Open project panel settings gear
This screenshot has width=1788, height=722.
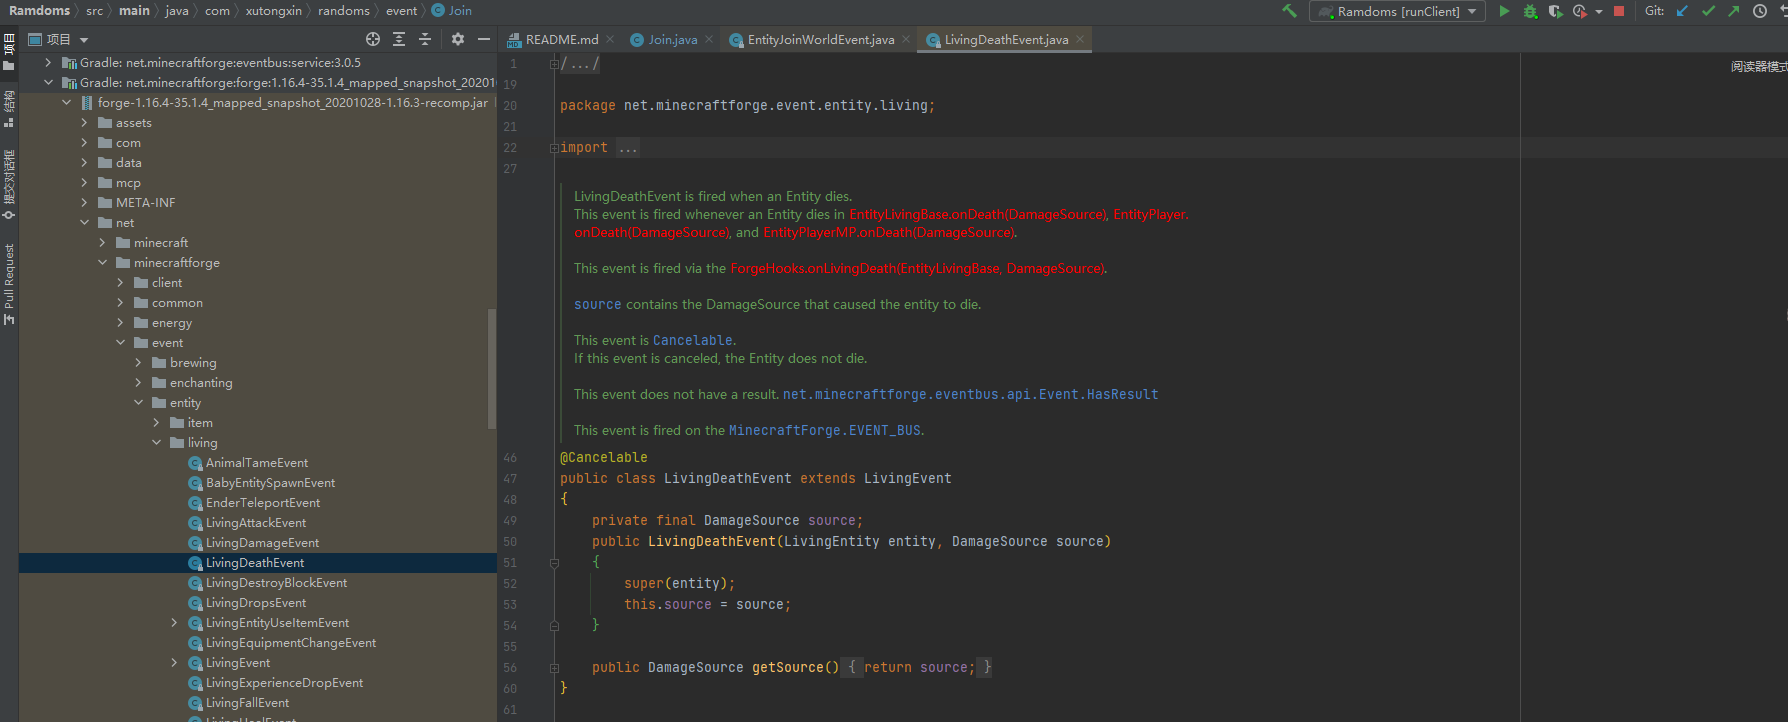458,39
